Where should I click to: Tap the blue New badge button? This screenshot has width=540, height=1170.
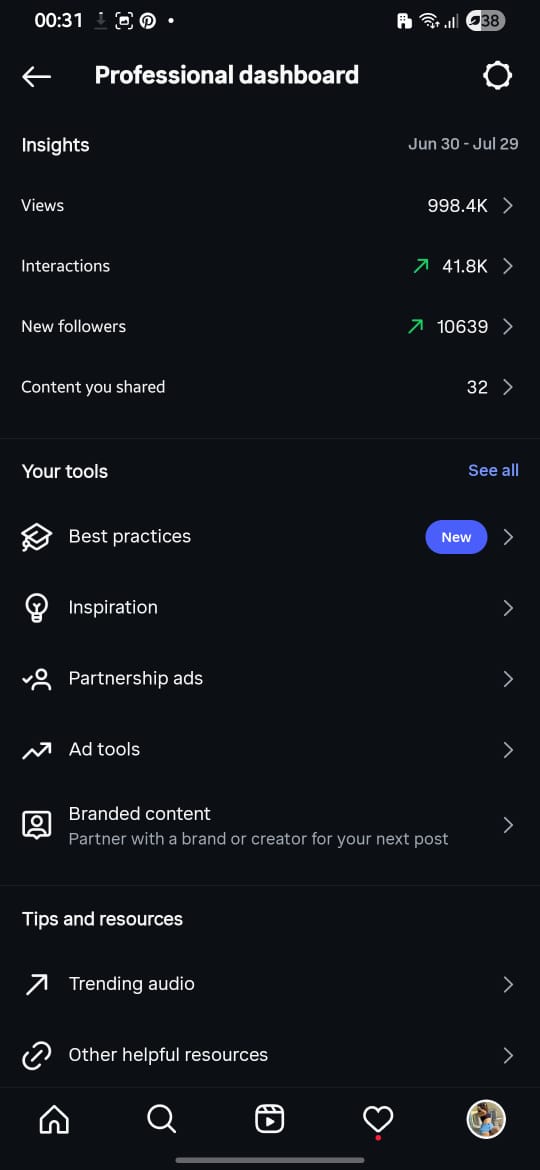pos(456,537)
